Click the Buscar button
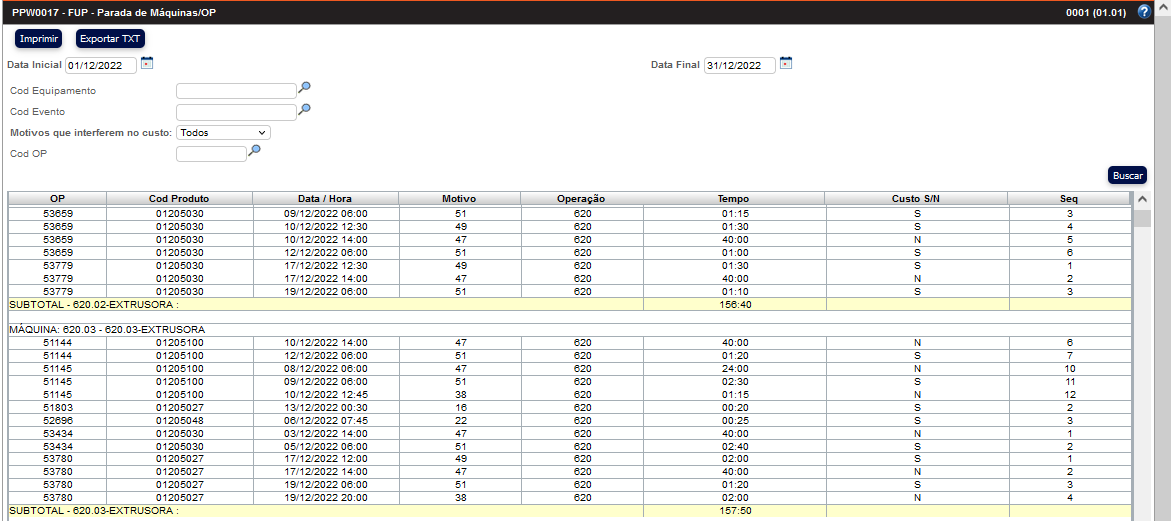This screenshot has width=1171, height=521. (x=1127, y=175)
